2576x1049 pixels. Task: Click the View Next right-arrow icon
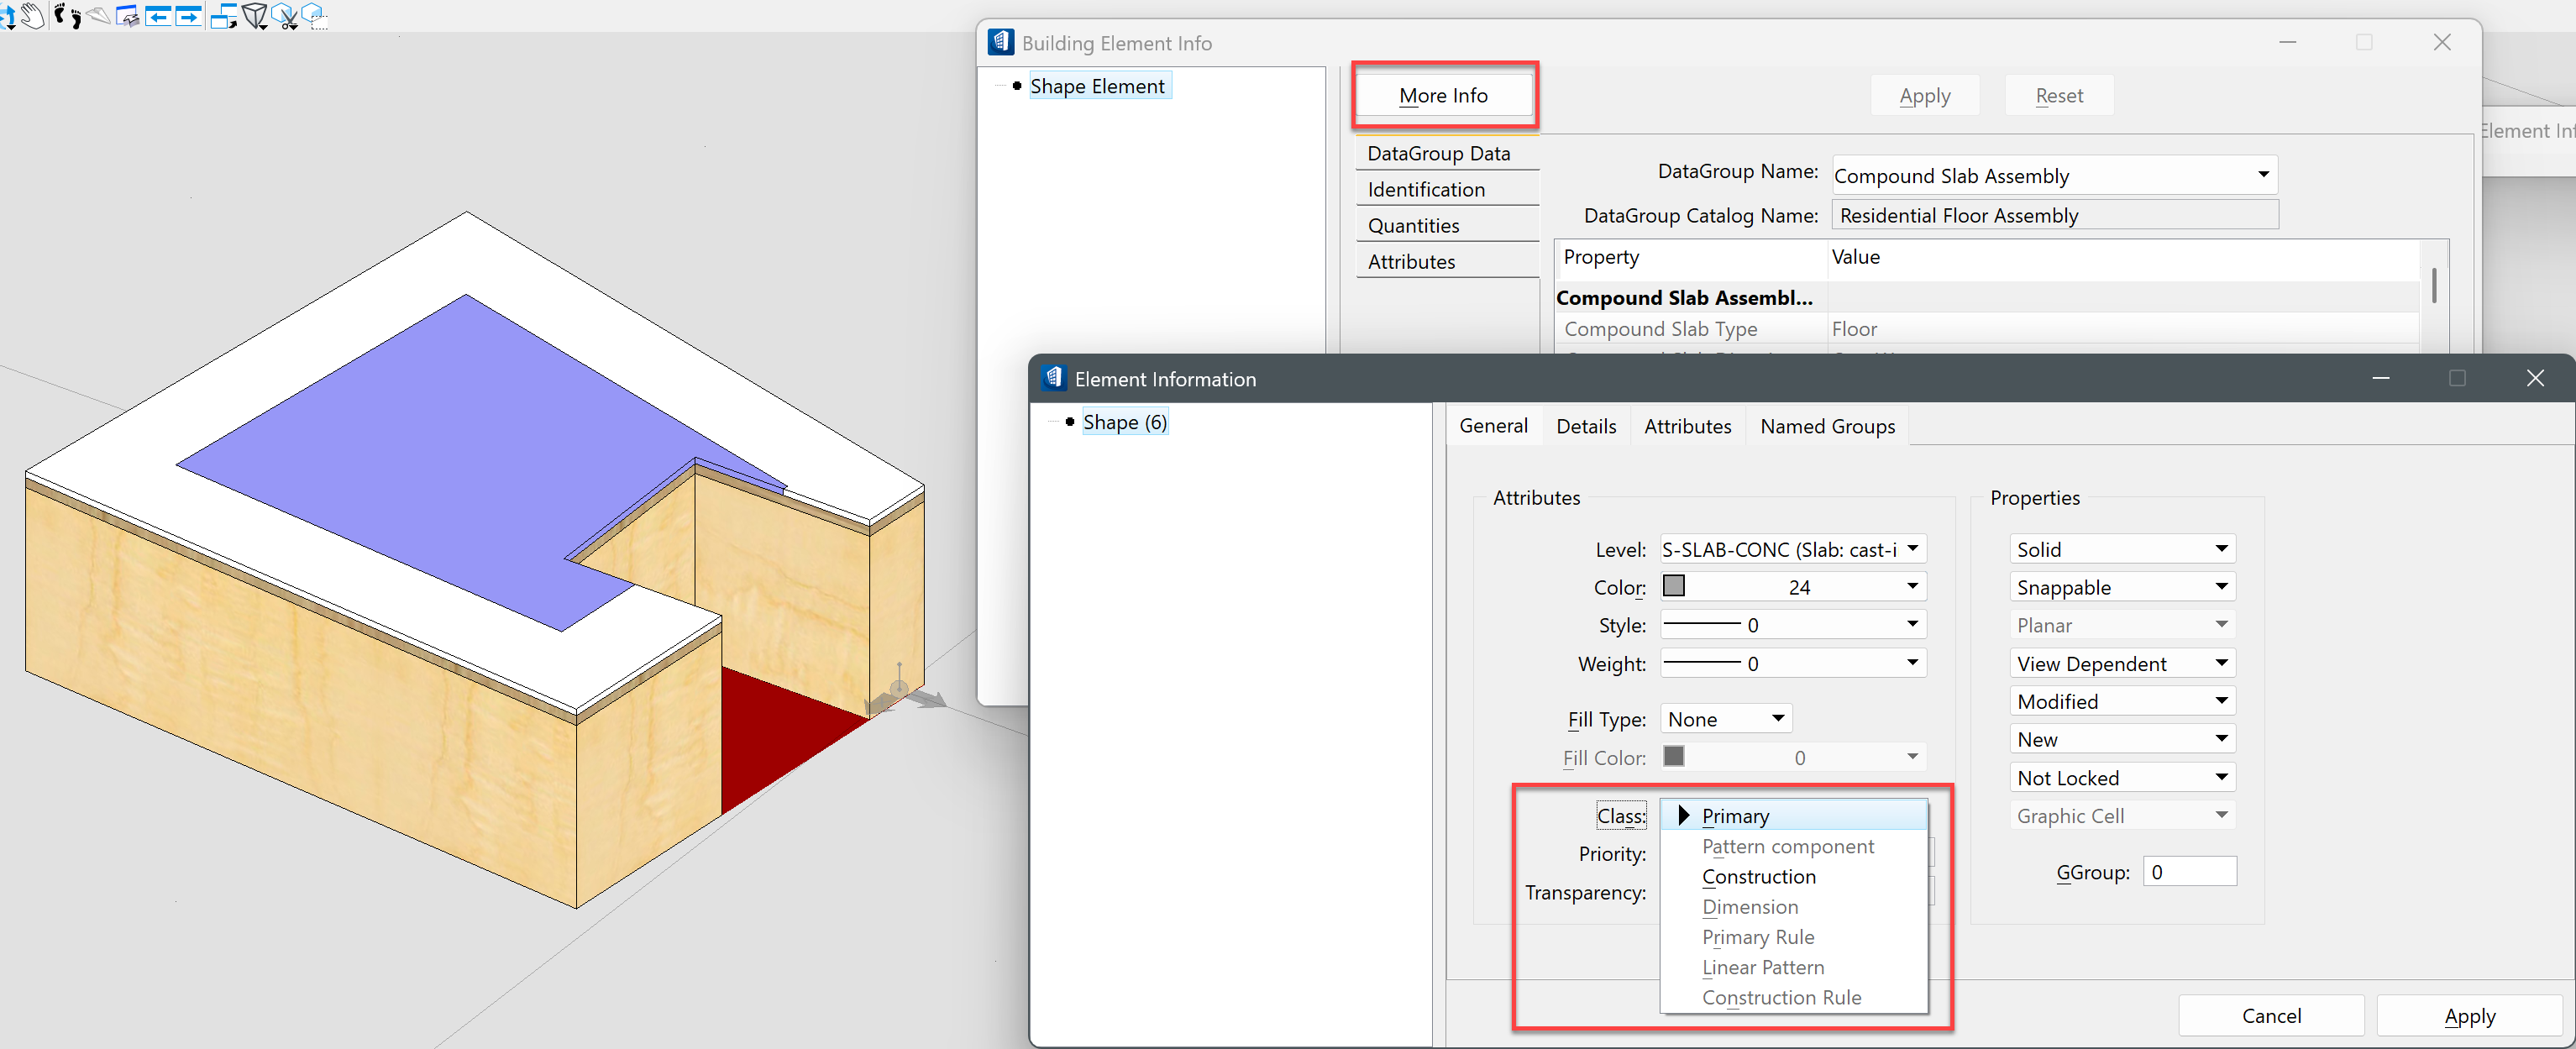point(188,16)
